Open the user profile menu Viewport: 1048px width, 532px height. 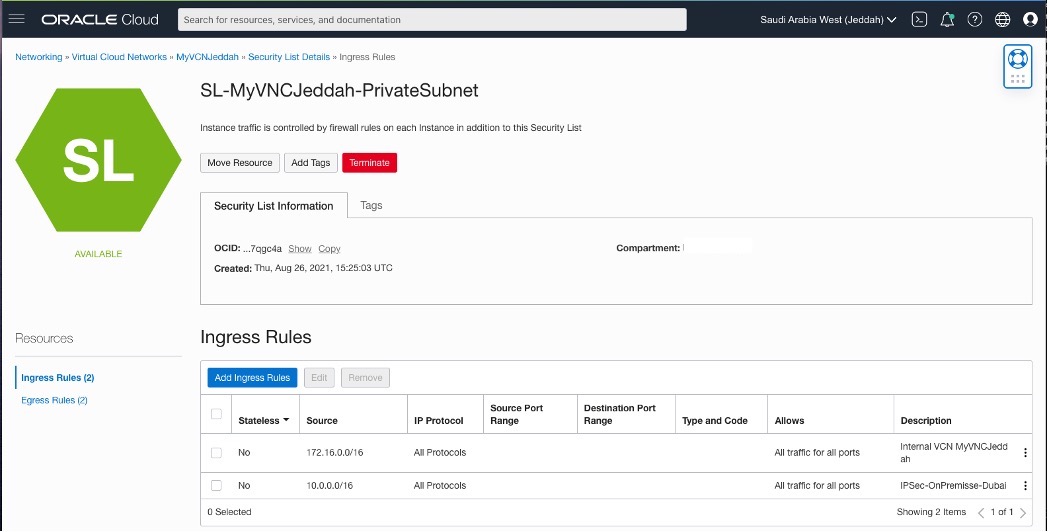tap(1030, 19)
